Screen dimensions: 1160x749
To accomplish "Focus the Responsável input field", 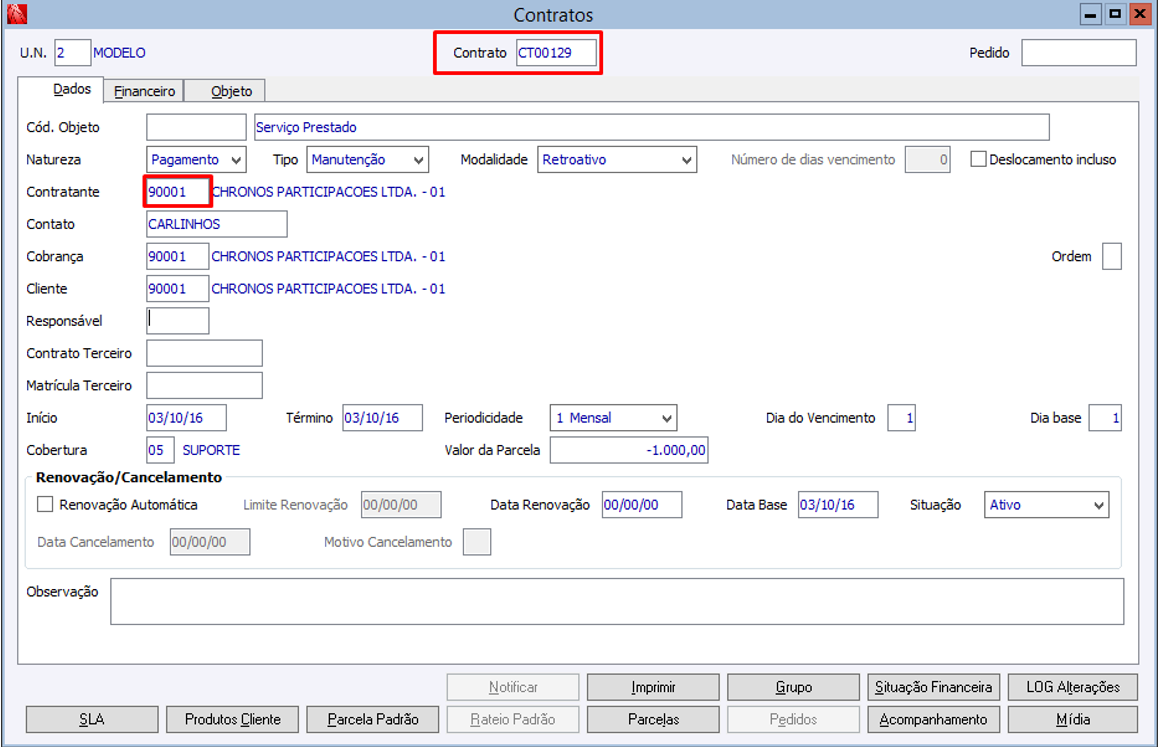I will point(178,320).
